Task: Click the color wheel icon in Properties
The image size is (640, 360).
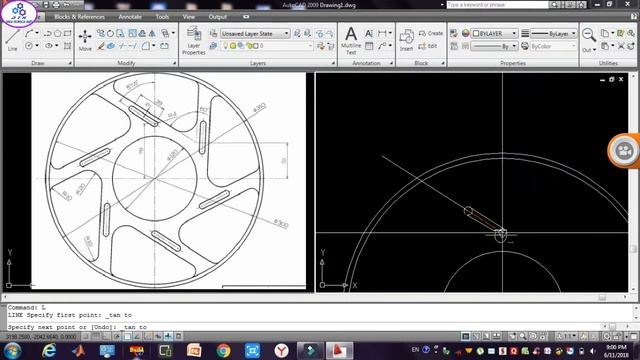Action: pyautogui.click(x=465, y=33)
